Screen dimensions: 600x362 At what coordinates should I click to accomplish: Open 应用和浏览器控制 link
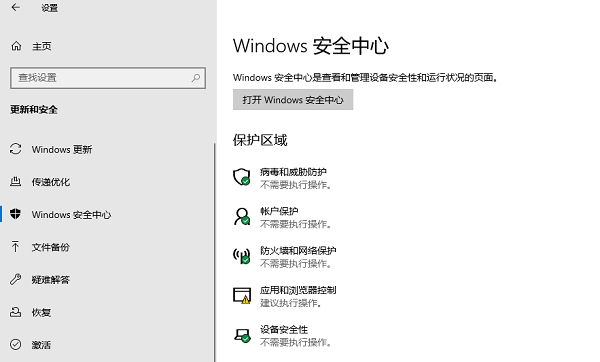[298, 290]
